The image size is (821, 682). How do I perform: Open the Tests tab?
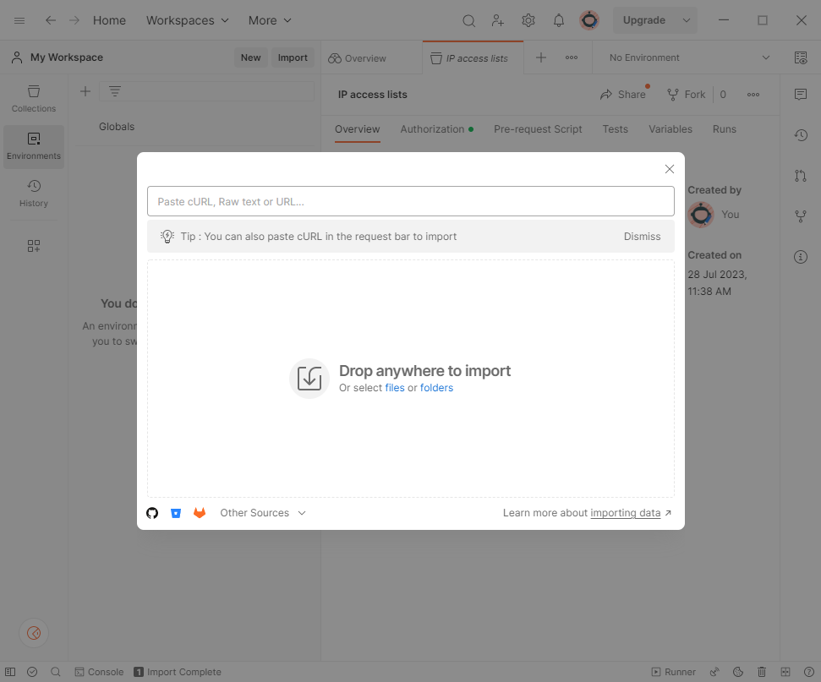point(615,129)
